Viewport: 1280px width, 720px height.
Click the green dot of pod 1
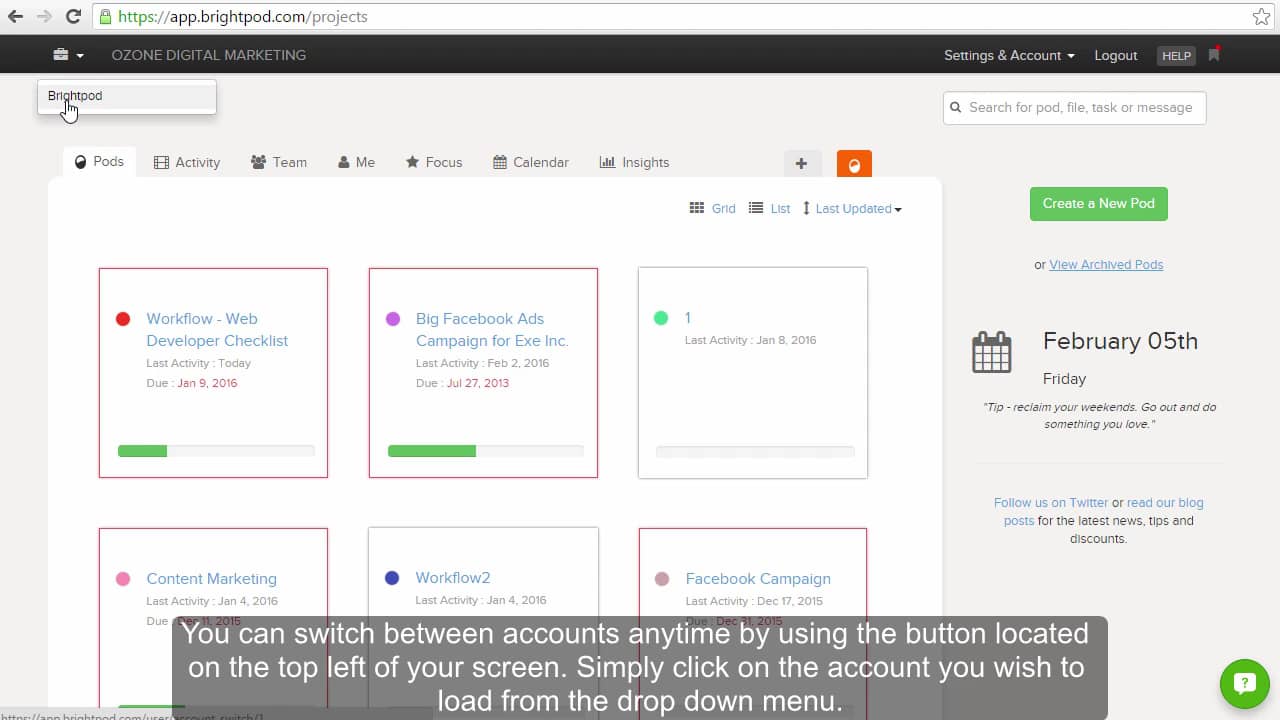(661, 318)
